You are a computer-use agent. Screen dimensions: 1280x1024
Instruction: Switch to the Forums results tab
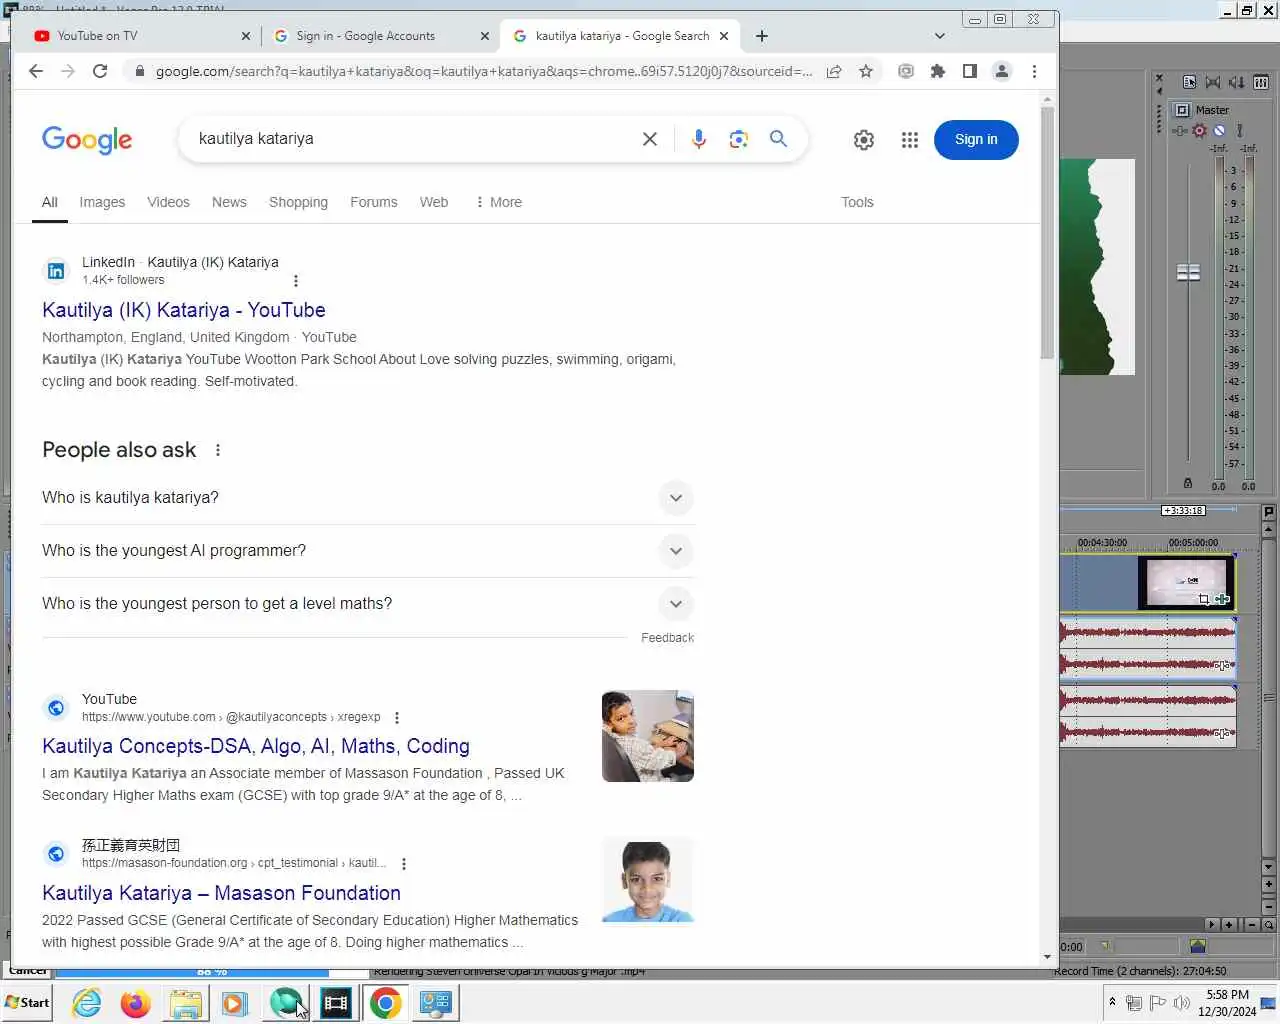tap(374, 202)
